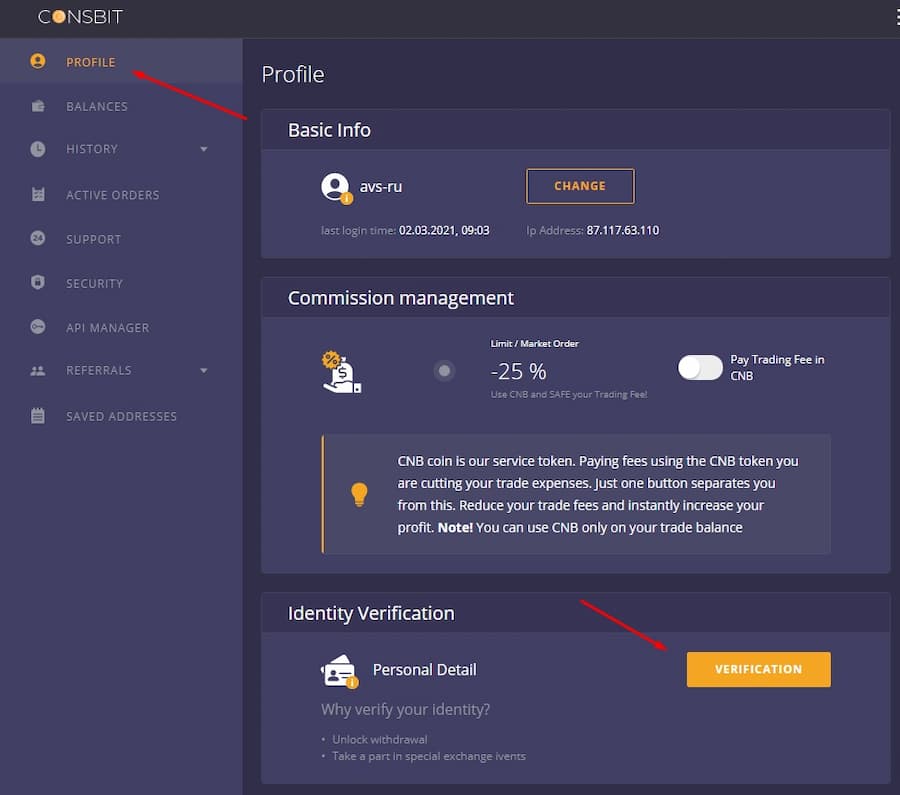Image resolution: width=900 pixels, height=795 pixels.
Task: Click the CNB coin service token note
Action: point(598,494)
